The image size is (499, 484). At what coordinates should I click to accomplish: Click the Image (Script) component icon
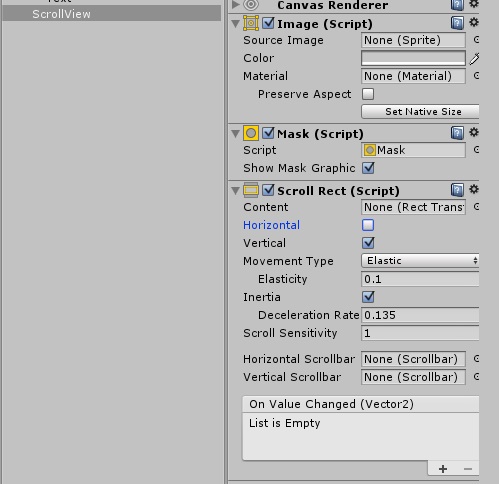coord(251,23)
